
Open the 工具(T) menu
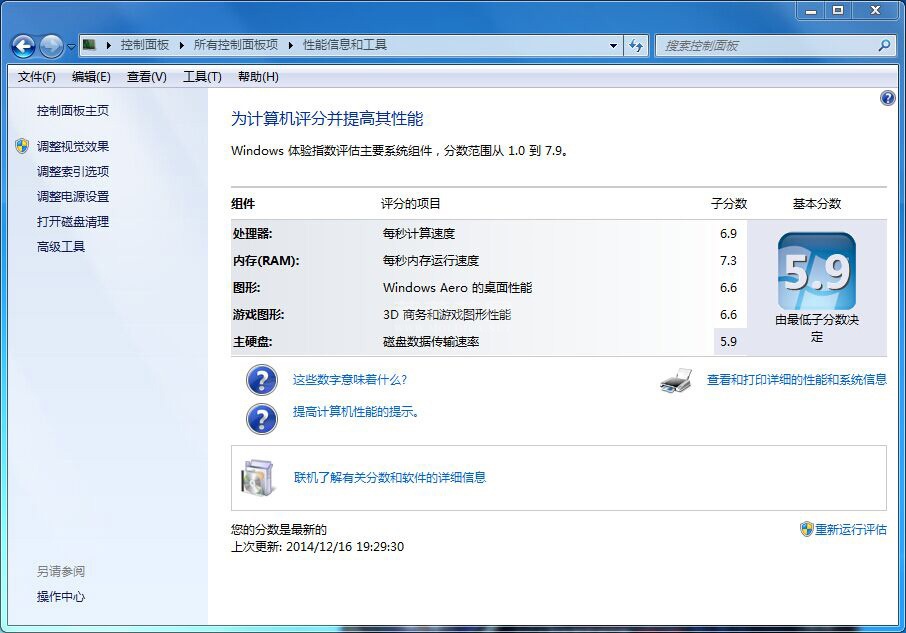tap(202, 77)
